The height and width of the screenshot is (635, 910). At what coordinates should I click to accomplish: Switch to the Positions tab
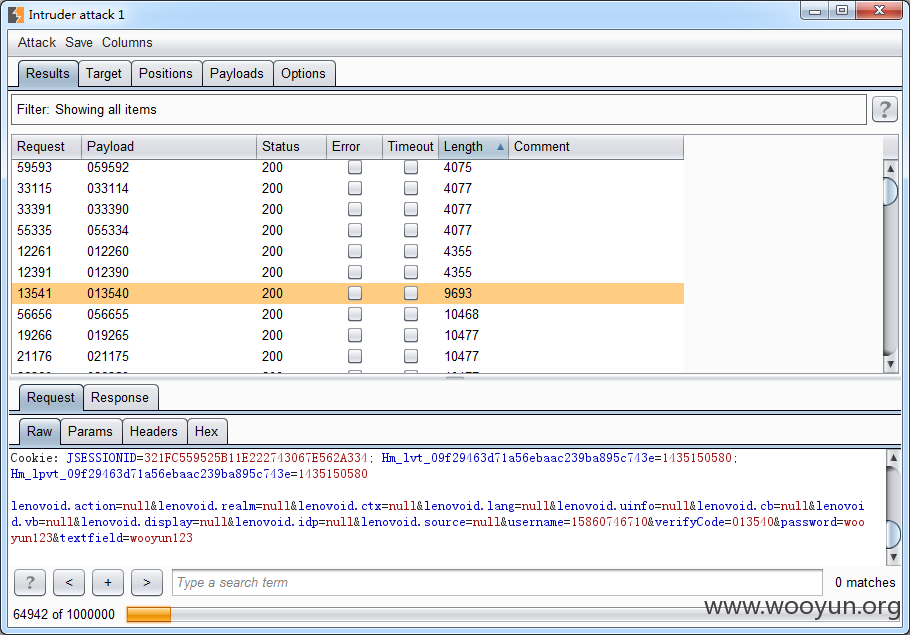[165, 74]
